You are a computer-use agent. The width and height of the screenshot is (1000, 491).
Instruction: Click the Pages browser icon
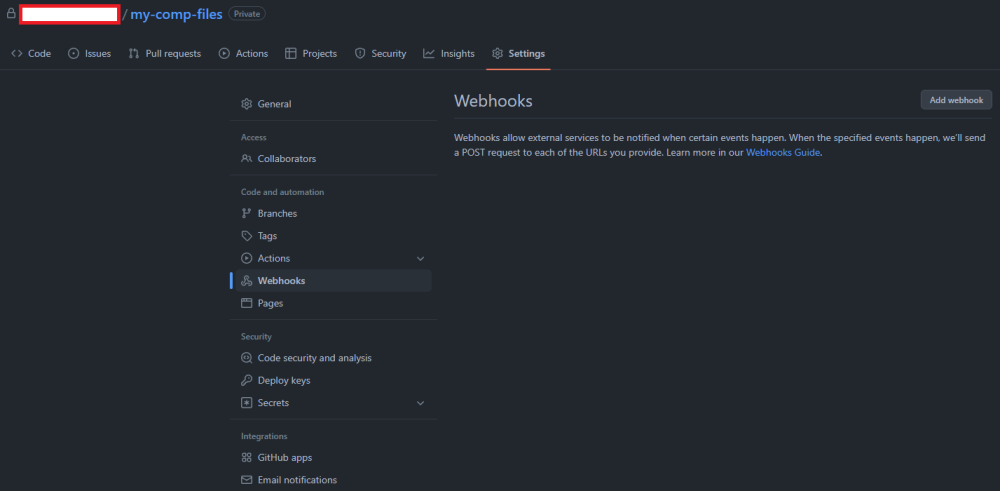[x=247, y=303]
